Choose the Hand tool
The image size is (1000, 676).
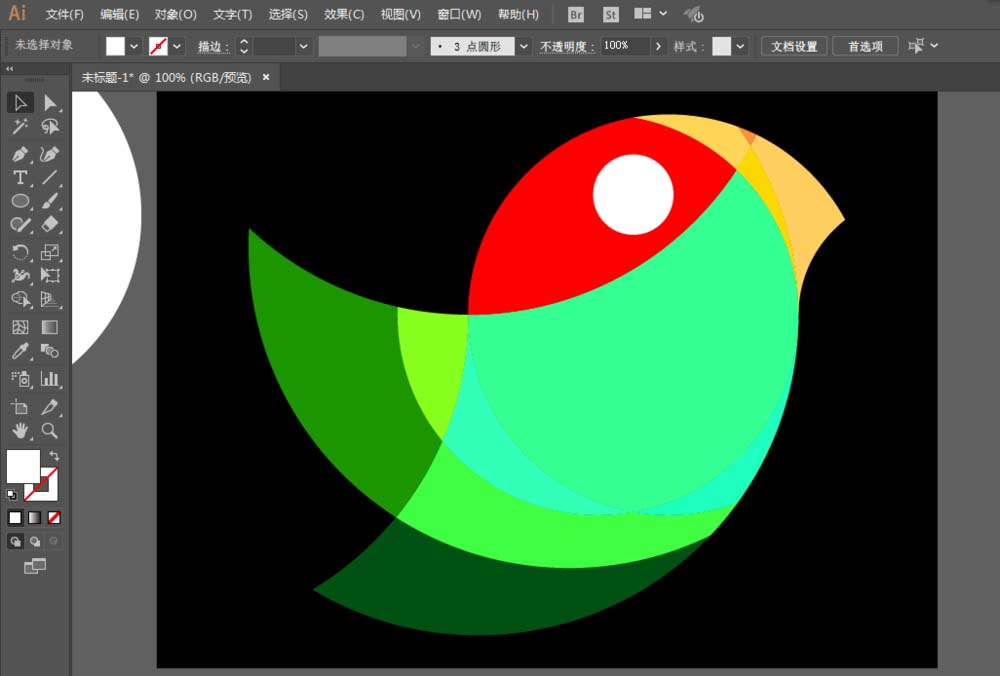[x=20, y=431]
